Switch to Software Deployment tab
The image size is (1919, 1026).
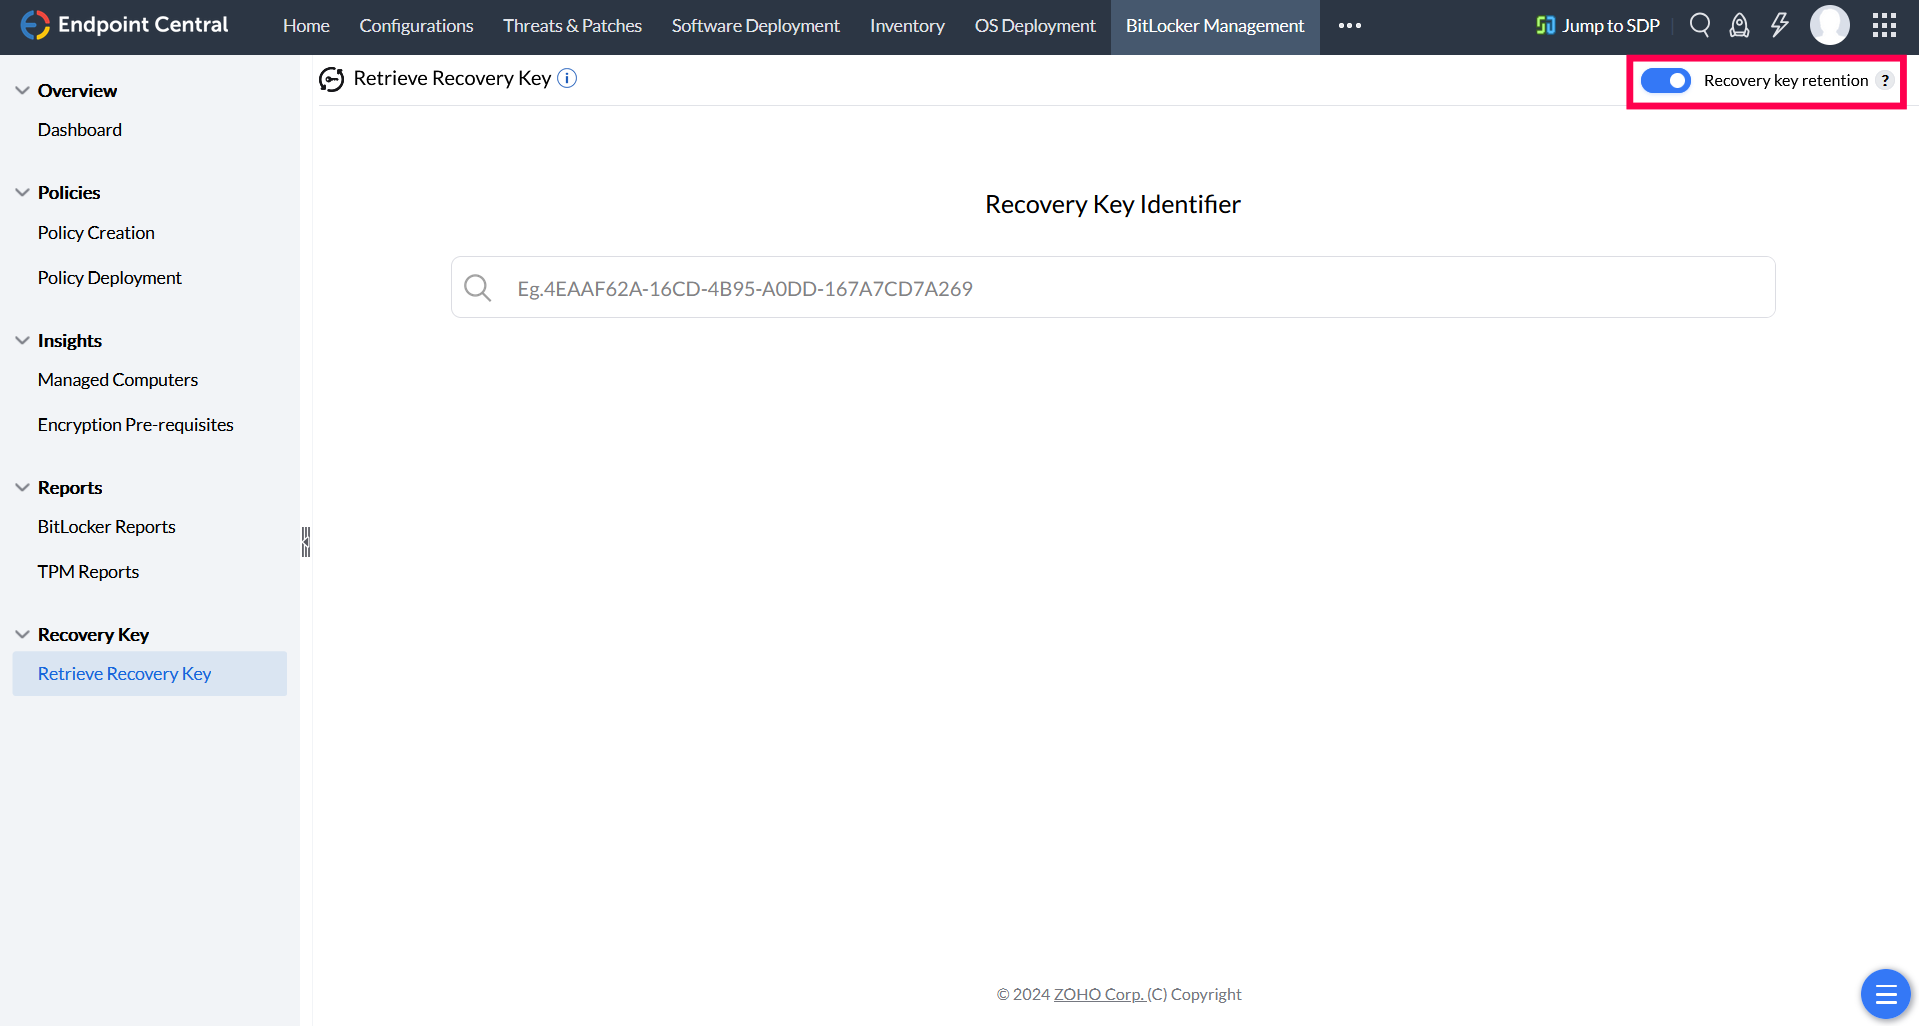[755, 26]
